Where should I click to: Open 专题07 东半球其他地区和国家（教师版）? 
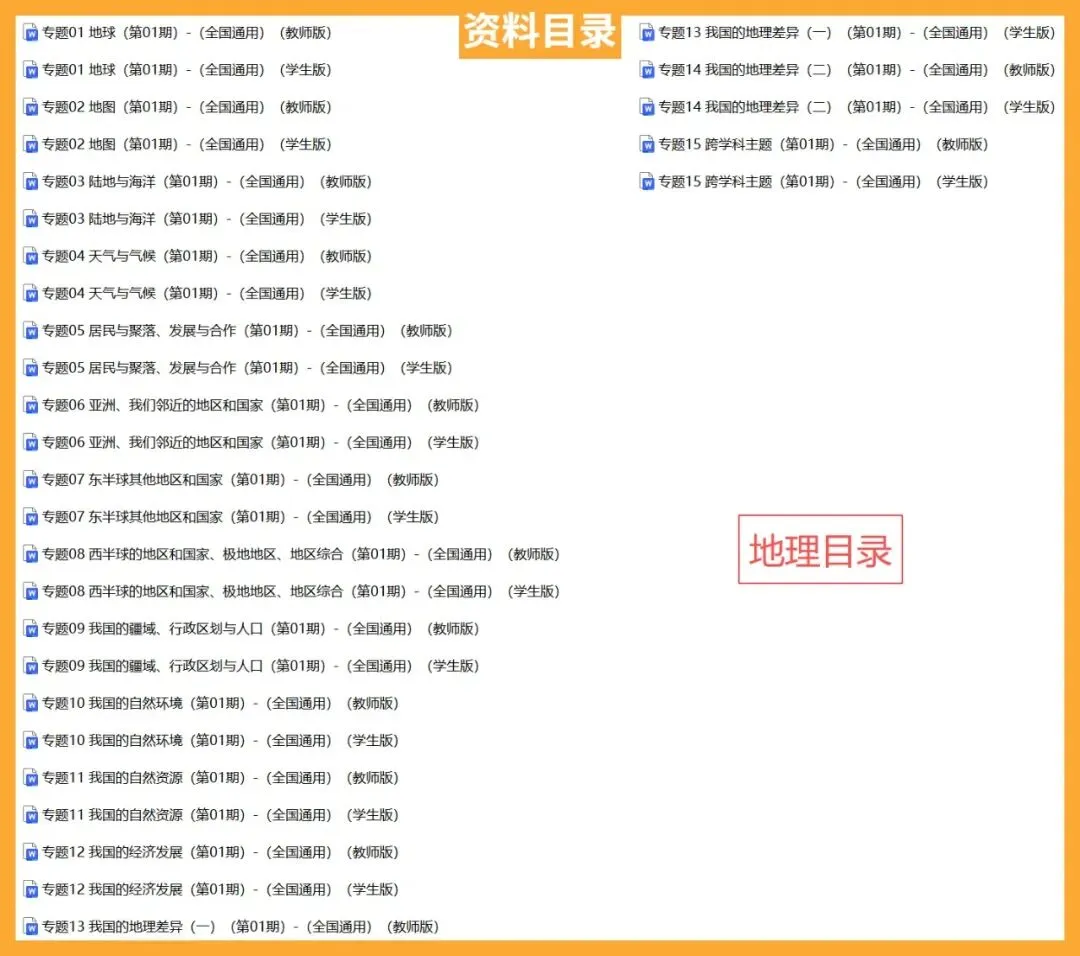click(230, 479)
